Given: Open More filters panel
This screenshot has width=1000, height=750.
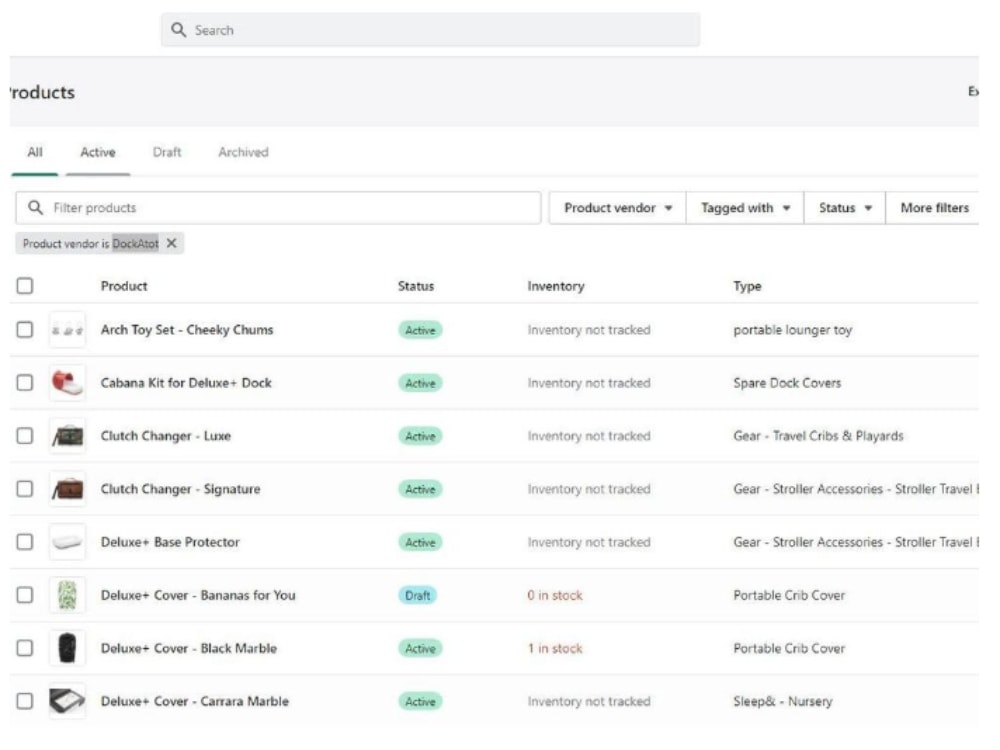Looking at the screenshot, I should pyautogui.click(x=934, y=208).
